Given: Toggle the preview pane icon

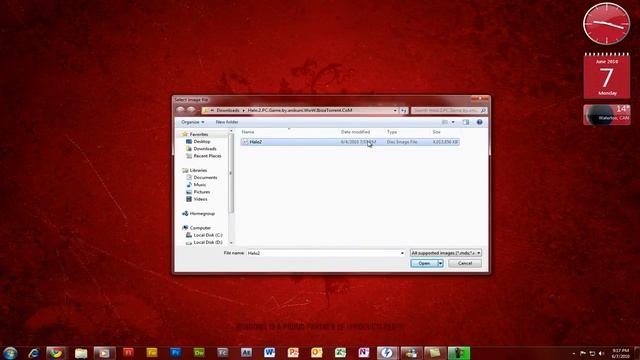Looking at the screenshot, I should (466, 122).
